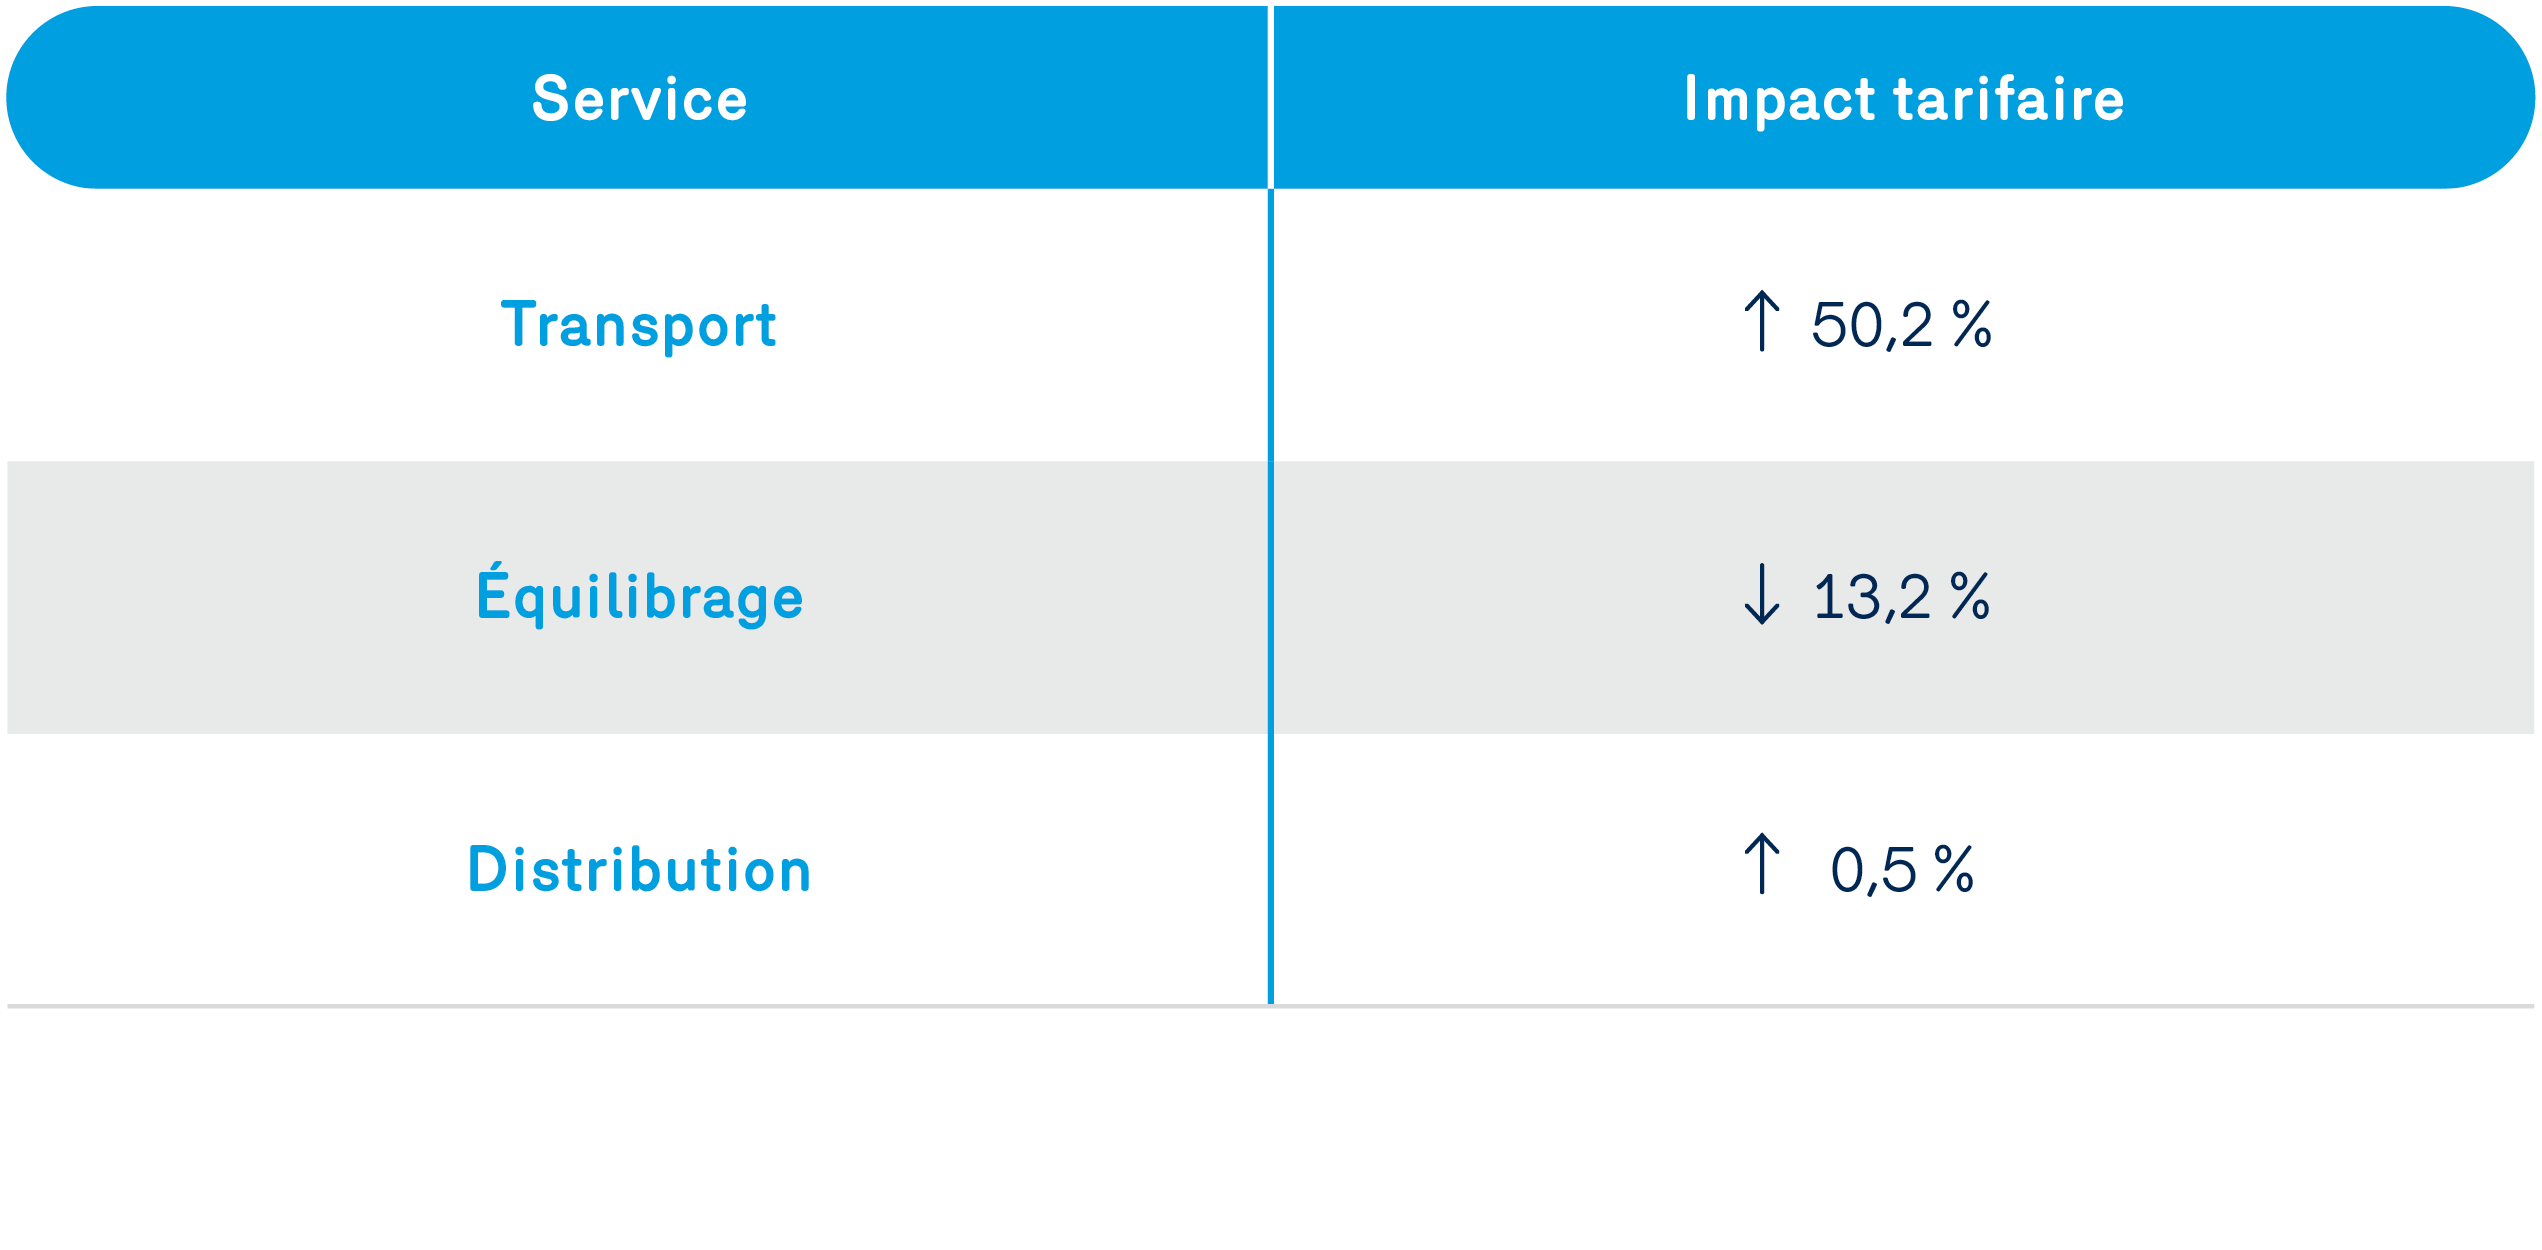Click the blank area below the table
This screenshot has height=1250, width=2542.
tap(1270, 1130)
